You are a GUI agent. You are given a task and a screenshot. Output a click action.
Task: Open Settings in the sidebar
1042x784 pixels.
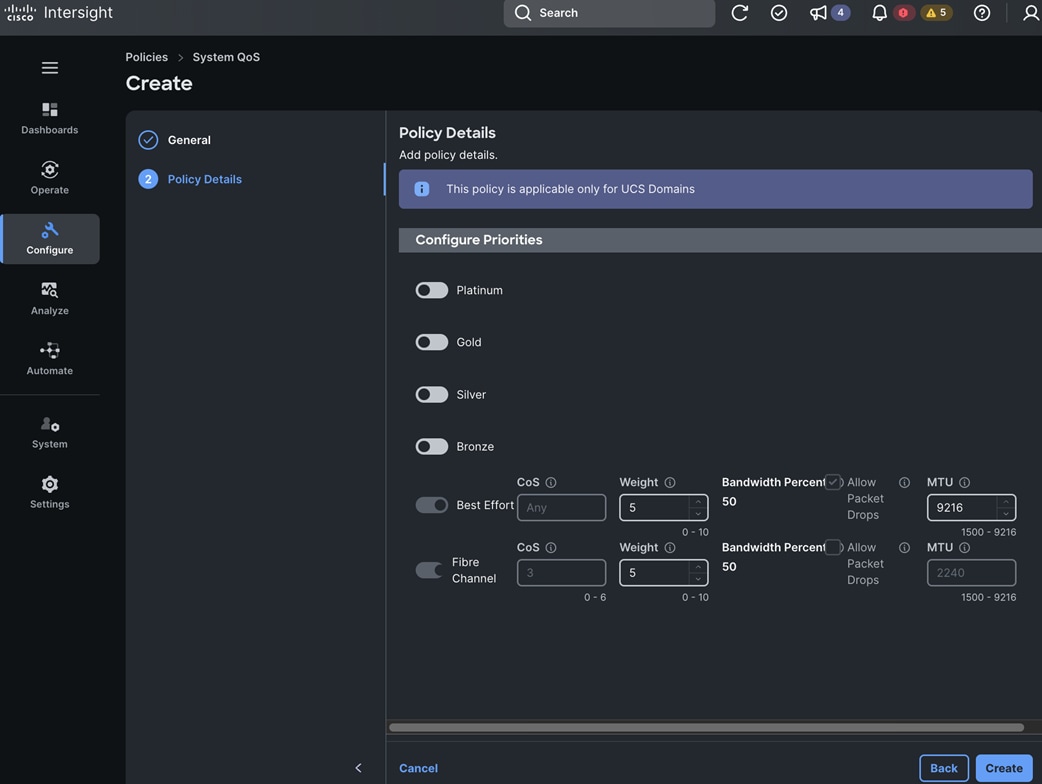[50, 492]
